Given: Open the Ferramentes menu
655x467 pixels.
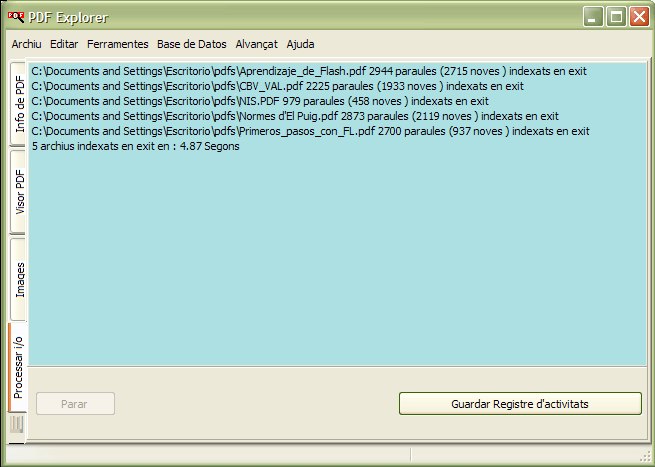Looking at the screenshot, I should pyautogui.click(x=117, y=44).
